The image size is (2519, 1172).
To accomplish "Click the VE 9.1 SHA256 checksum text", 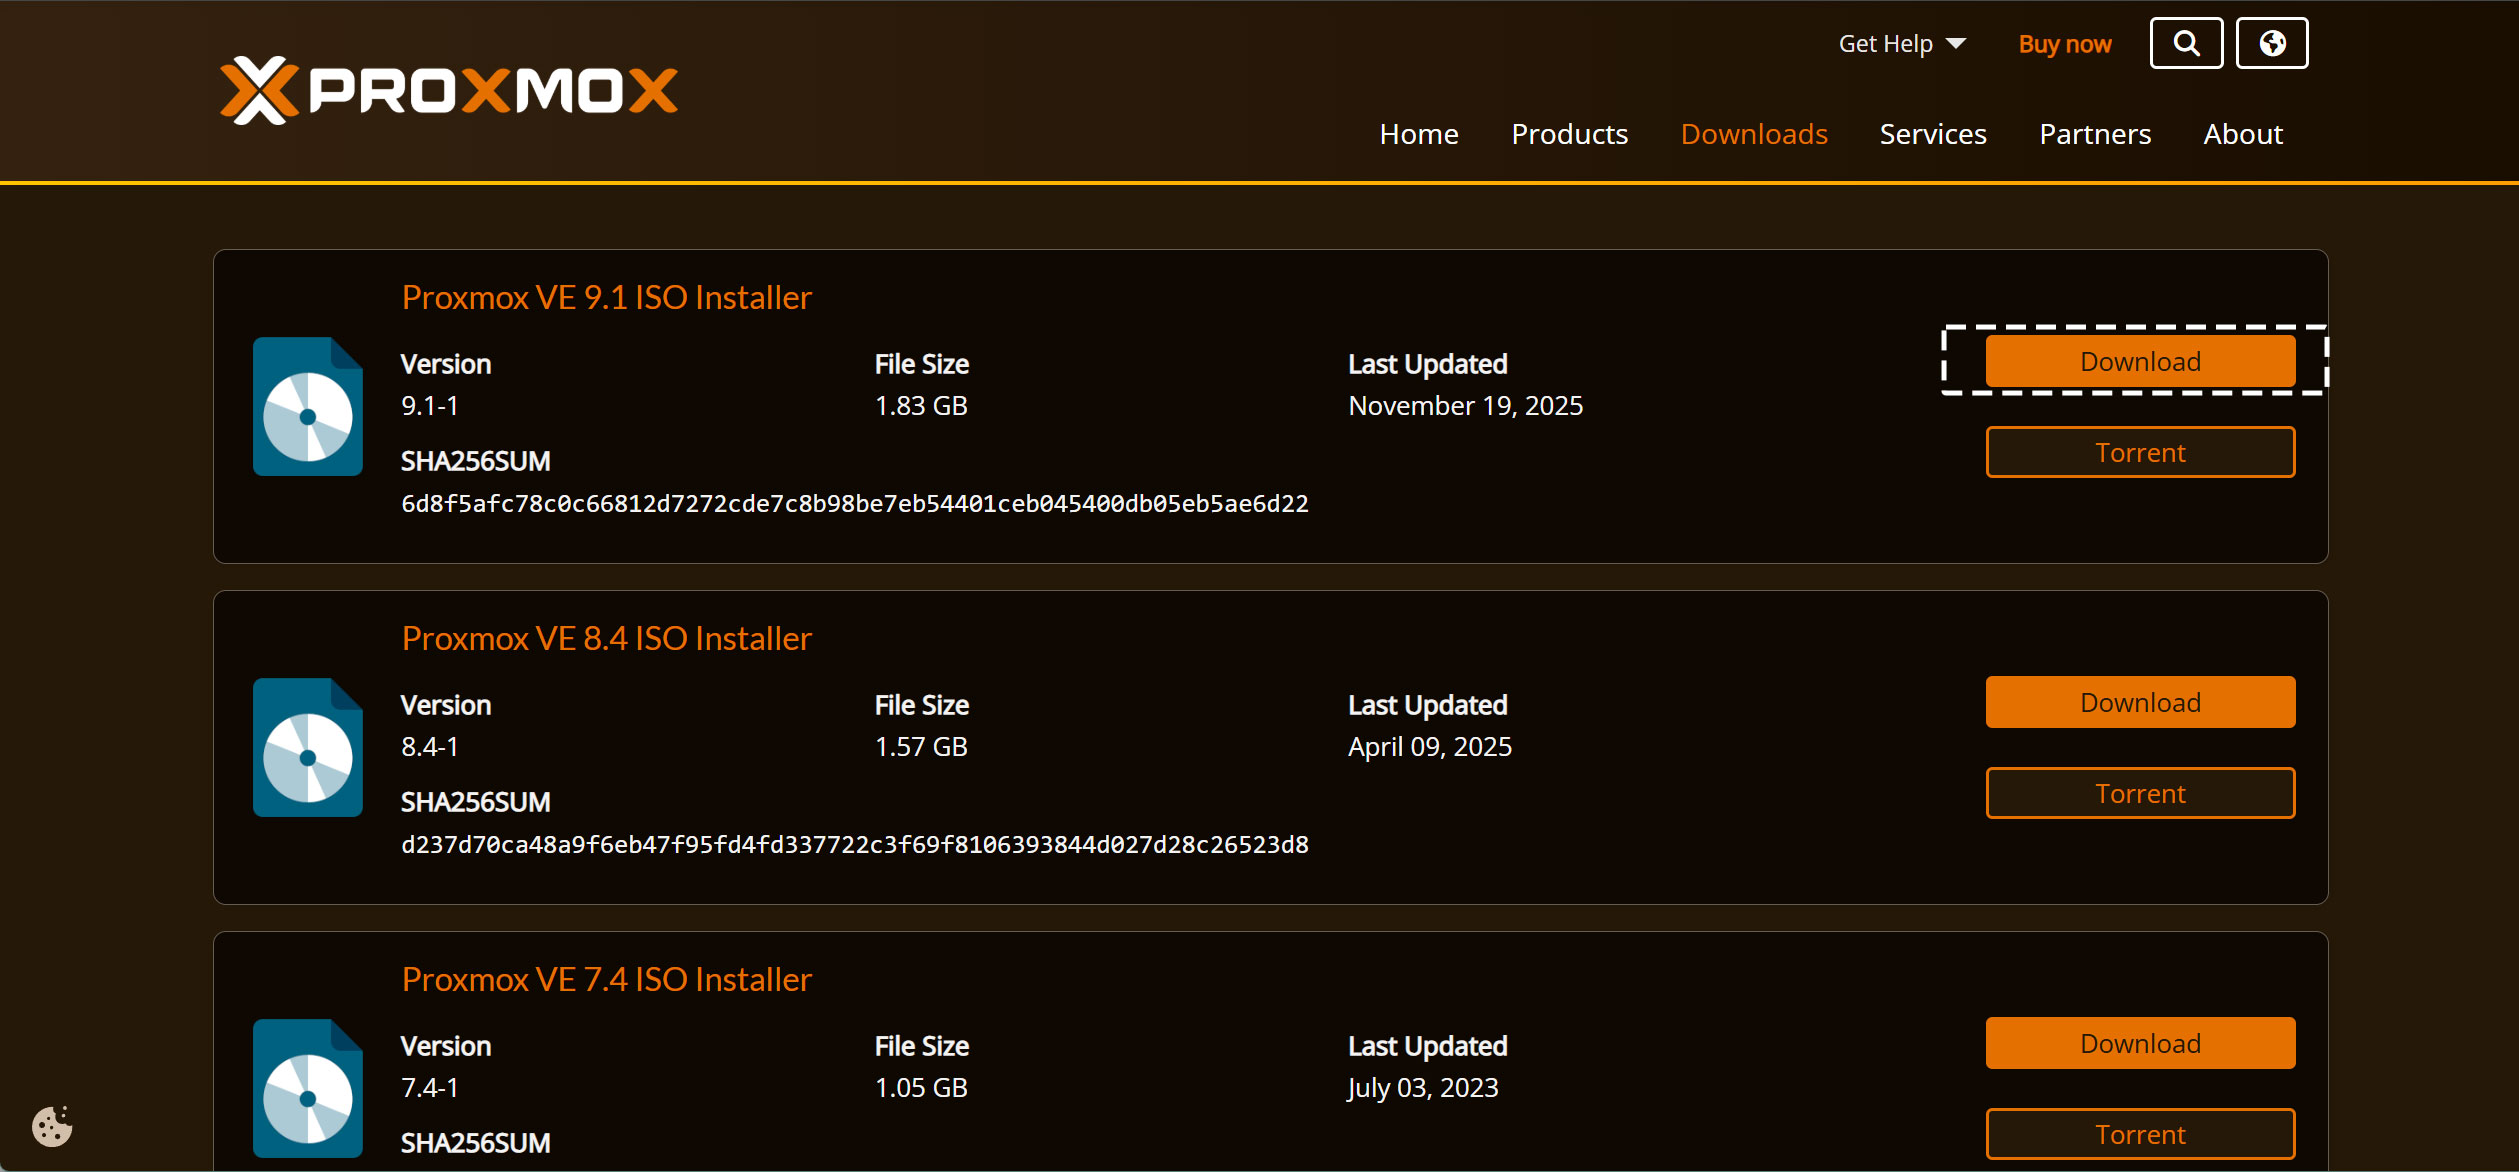I will (x=854, y=504).
